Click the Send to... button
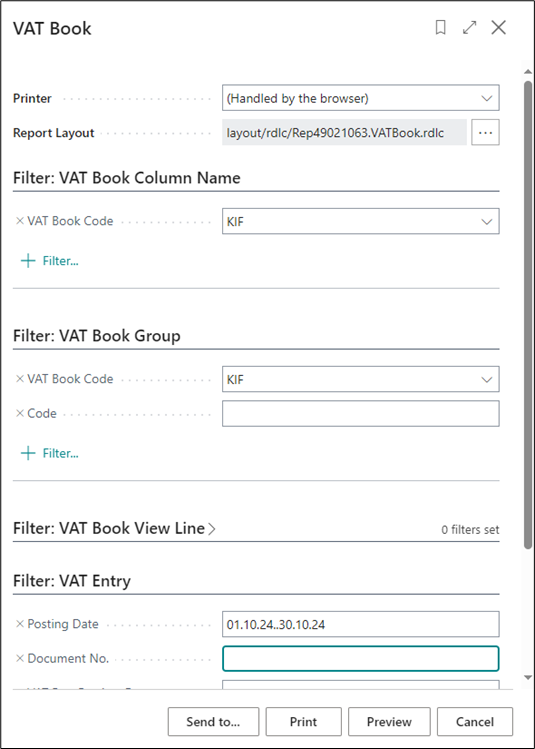 coord(213,721)
